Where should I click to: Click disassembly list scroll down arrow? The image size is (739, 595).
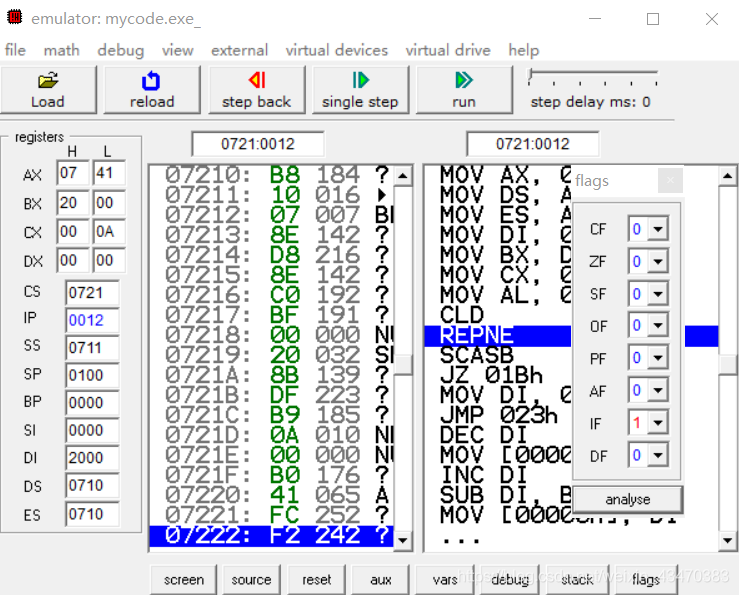(728, 540)
